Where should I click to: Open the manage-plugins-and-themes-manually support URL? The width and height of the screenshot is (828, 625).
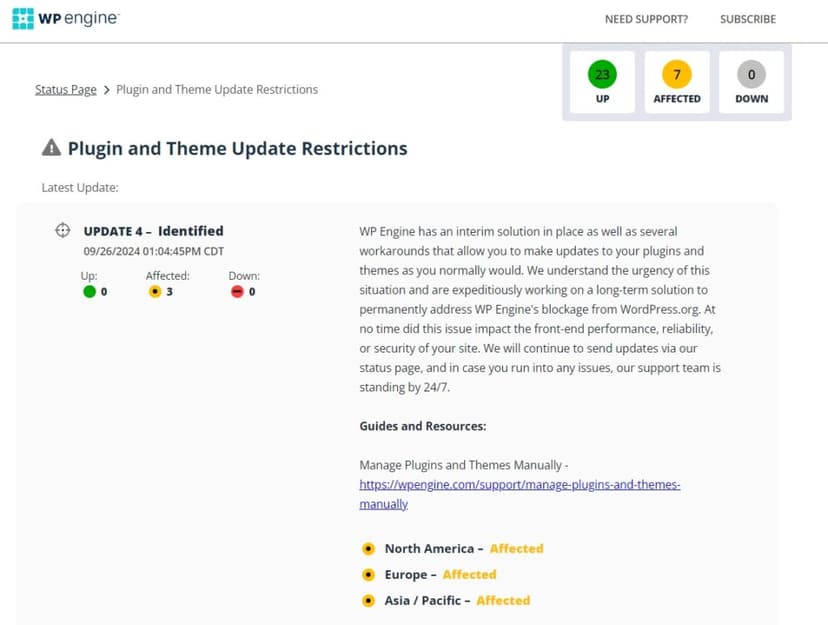coord(520,494)
